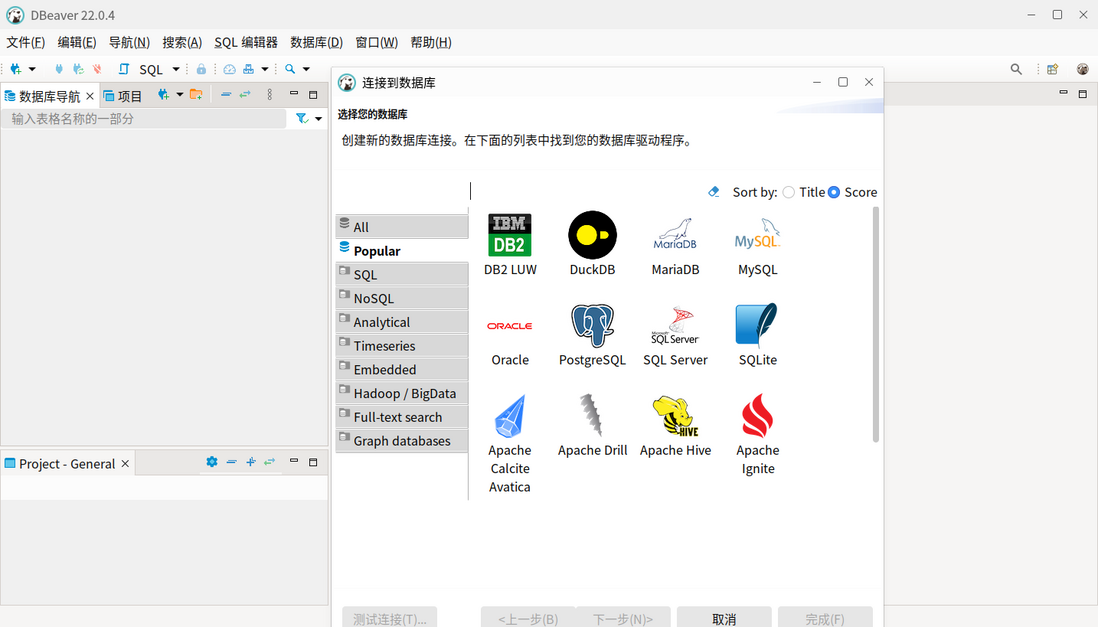Click the transaction lock icon in toolbar

tap(201, 69)
